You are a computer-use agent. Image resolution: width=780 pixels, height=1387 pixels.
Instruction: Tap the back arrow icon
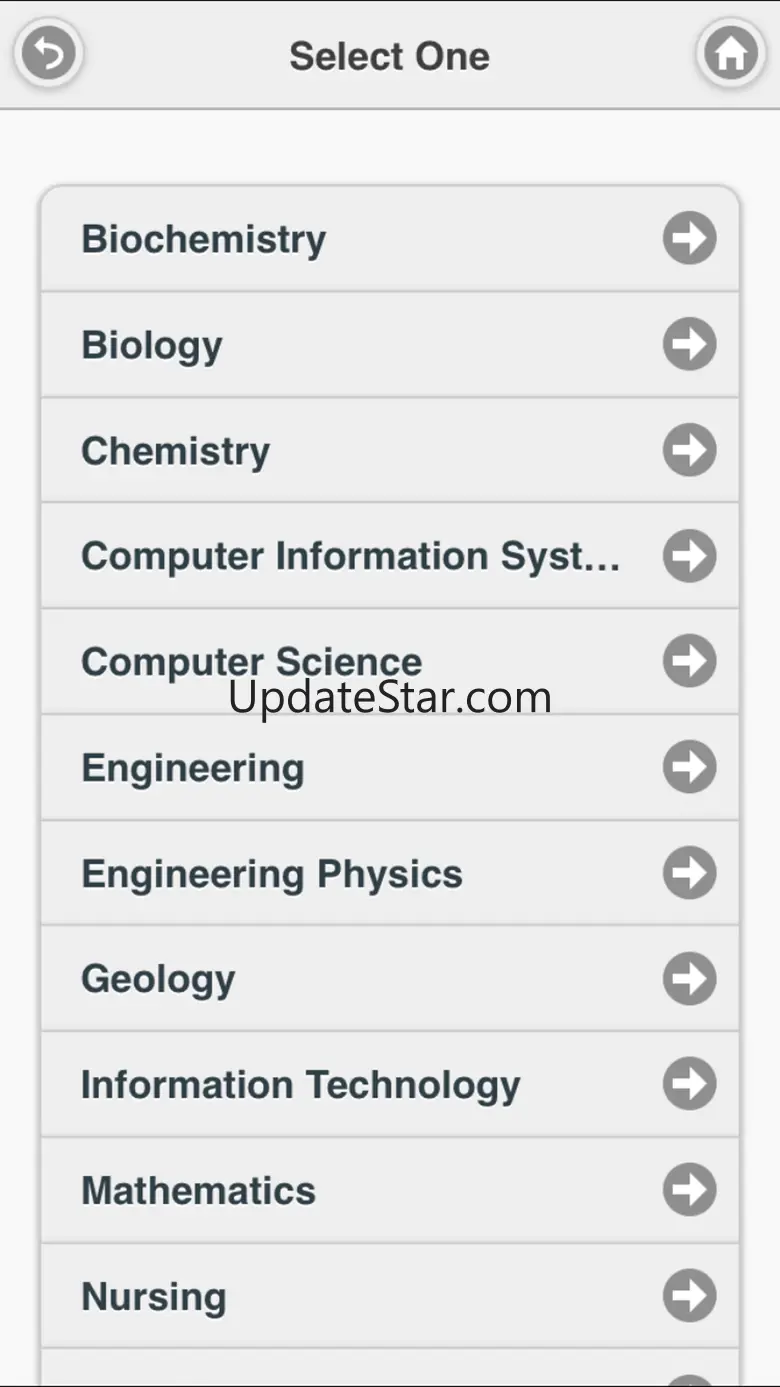click(48, 54)
